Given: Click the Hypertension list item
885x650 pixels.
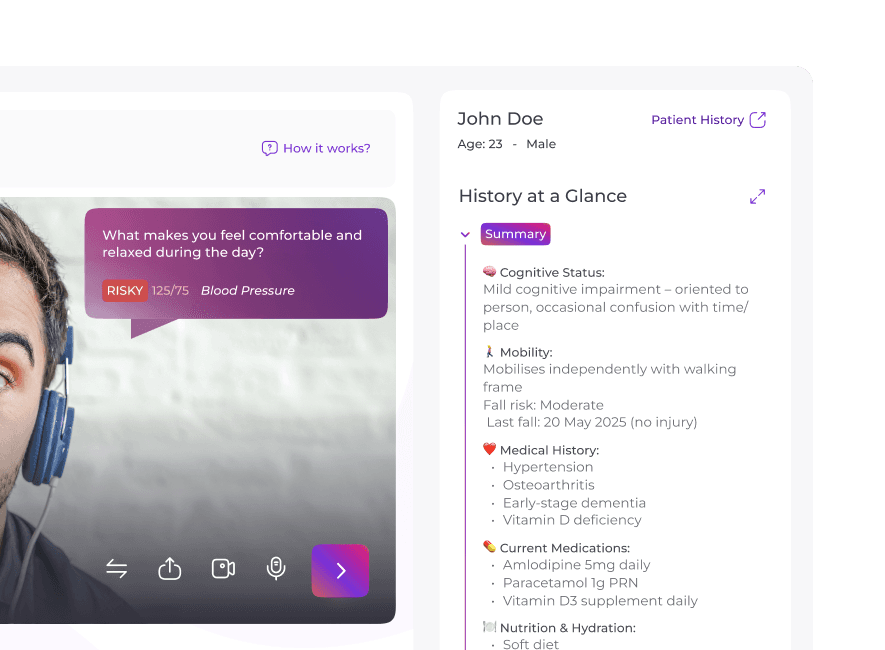Looking at the screenshot, I should click(x=547, y=467).
